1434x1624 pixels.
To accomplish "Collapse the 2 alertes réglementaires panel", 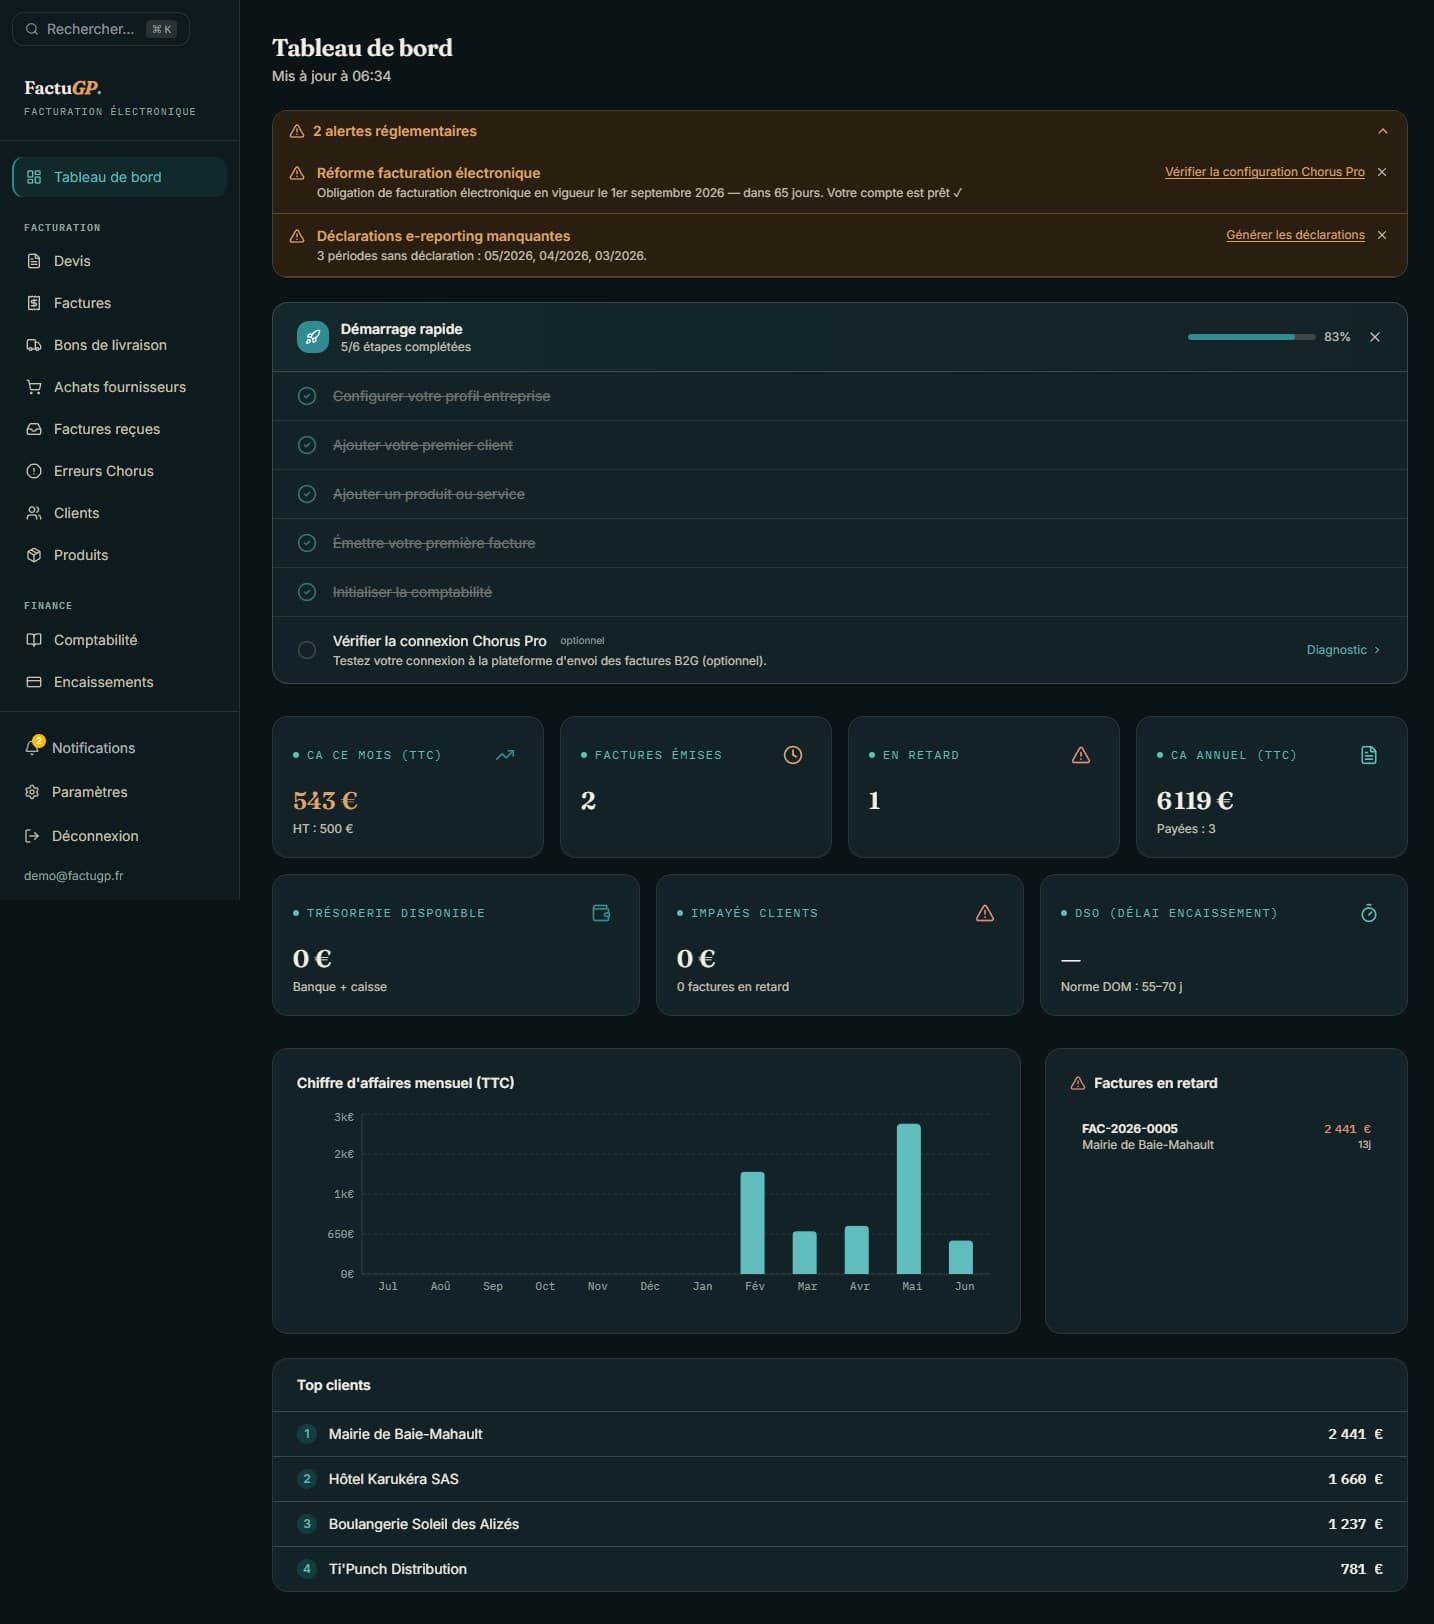I will point(1383,131).
